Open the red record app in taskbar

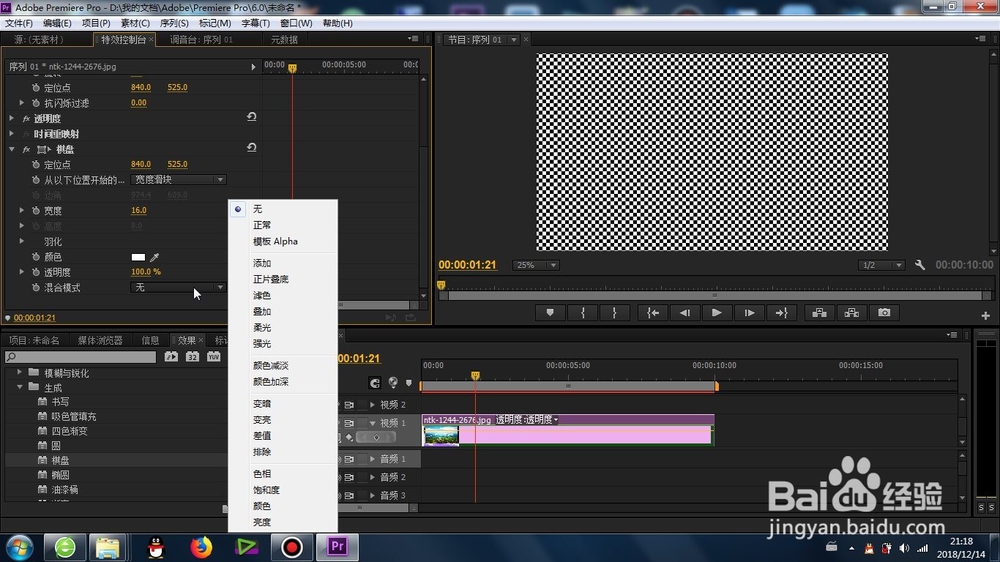point(291,547)
